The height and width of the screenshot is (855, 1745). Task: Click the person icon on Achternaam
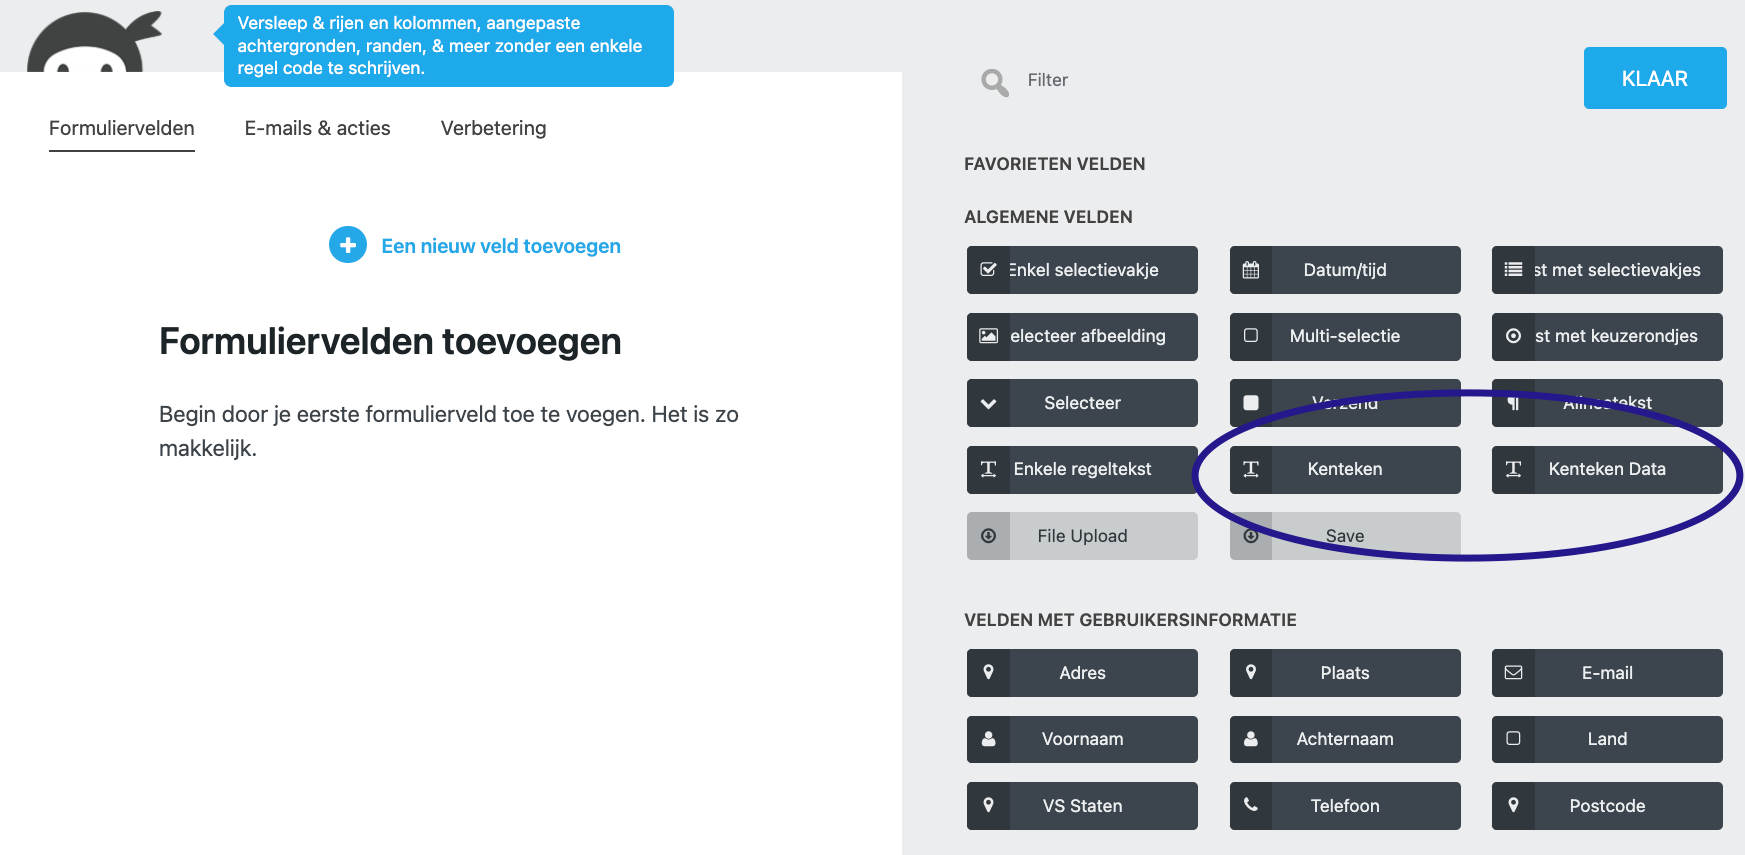click(1251, 739)
